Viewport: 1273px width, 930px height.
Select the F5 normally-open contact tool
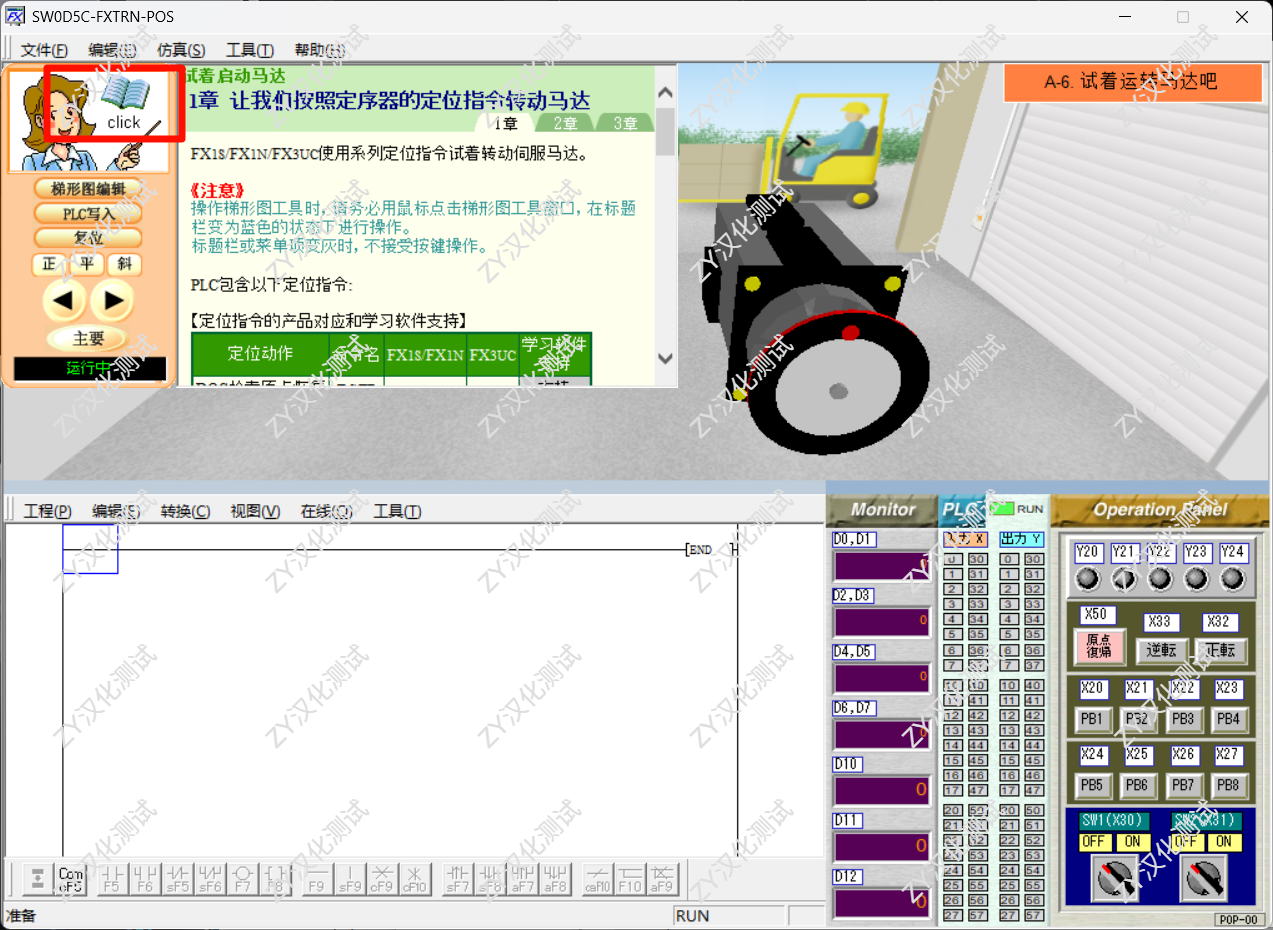(111, 878)
